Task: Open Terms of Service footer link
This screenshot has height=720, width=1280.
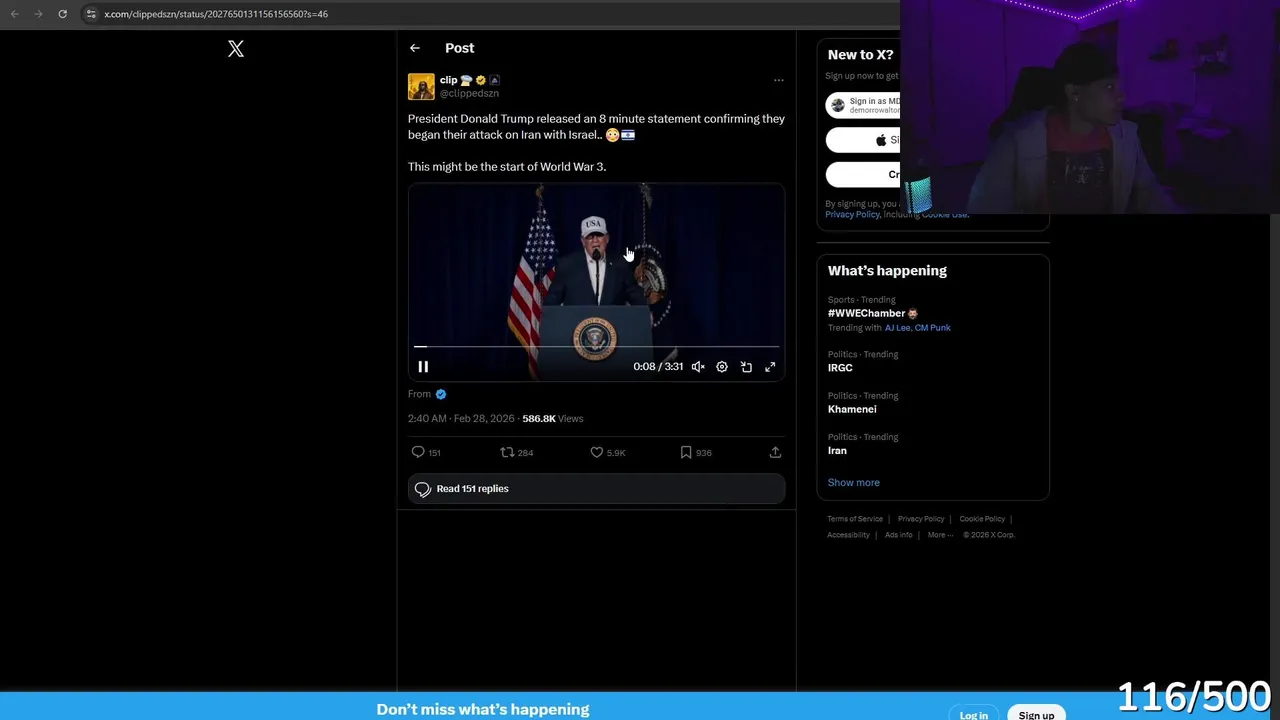Action: 855,519
